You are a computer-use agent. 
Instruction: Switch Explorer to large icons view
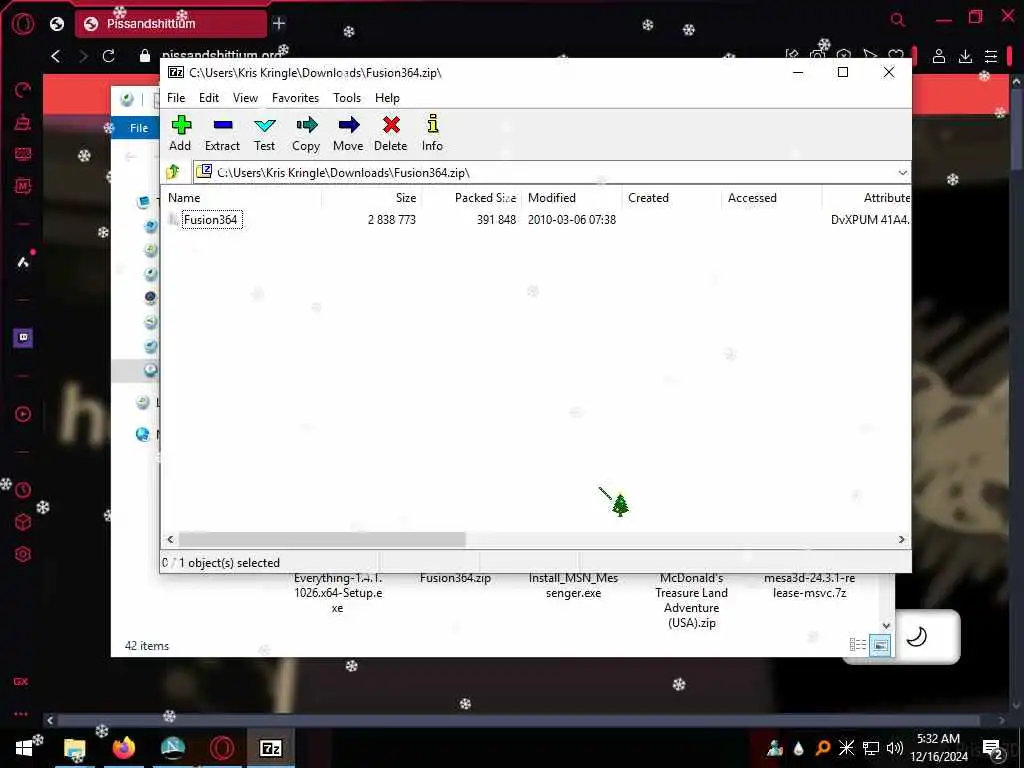pos(880,645)
